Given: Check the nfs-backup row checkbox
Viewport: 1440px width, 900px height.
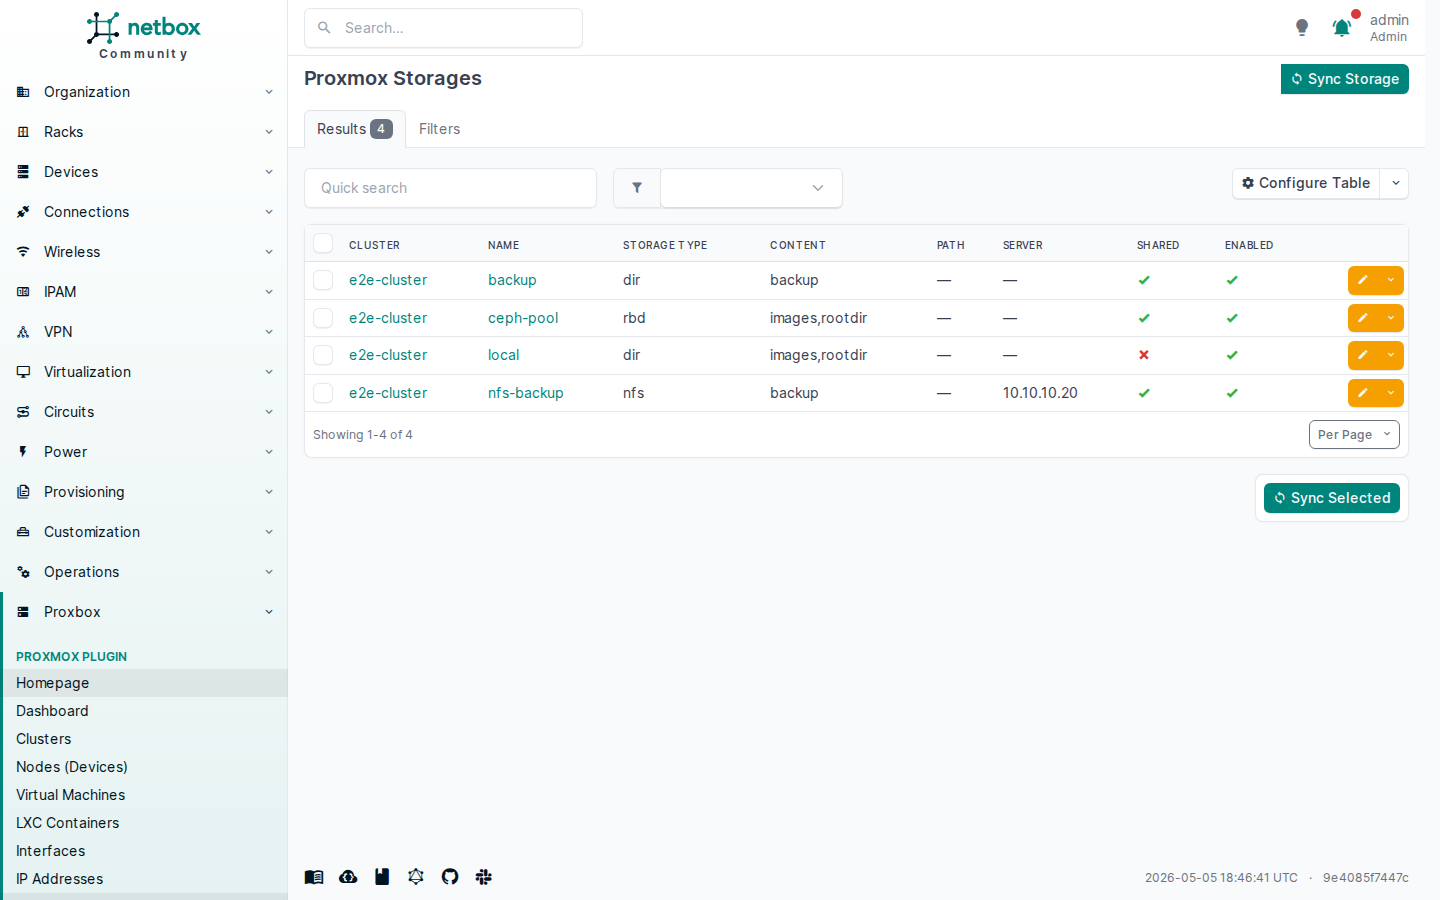Looking at the screenshot, I should (323, 393).
